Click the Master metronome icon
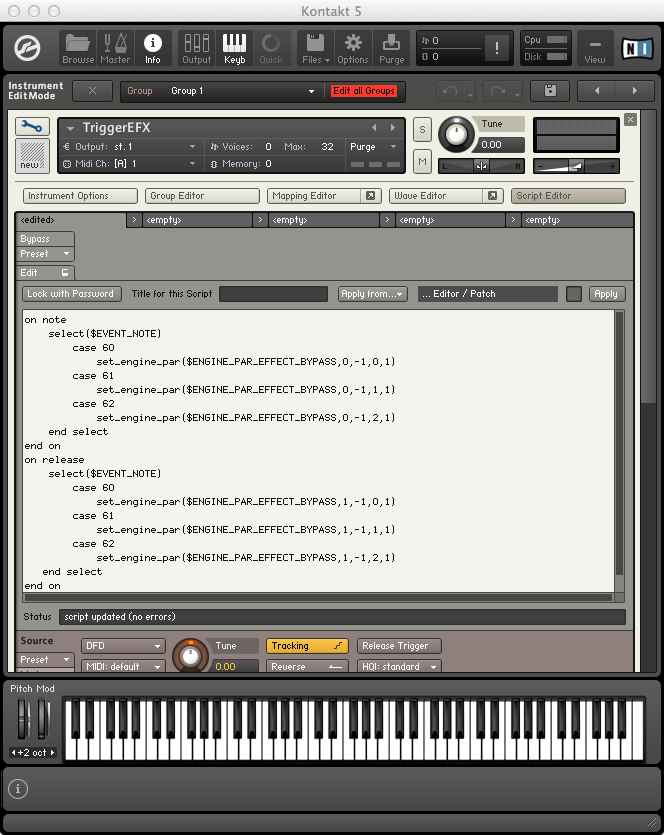This screenshot has height=835, width=664. point(115,47)
